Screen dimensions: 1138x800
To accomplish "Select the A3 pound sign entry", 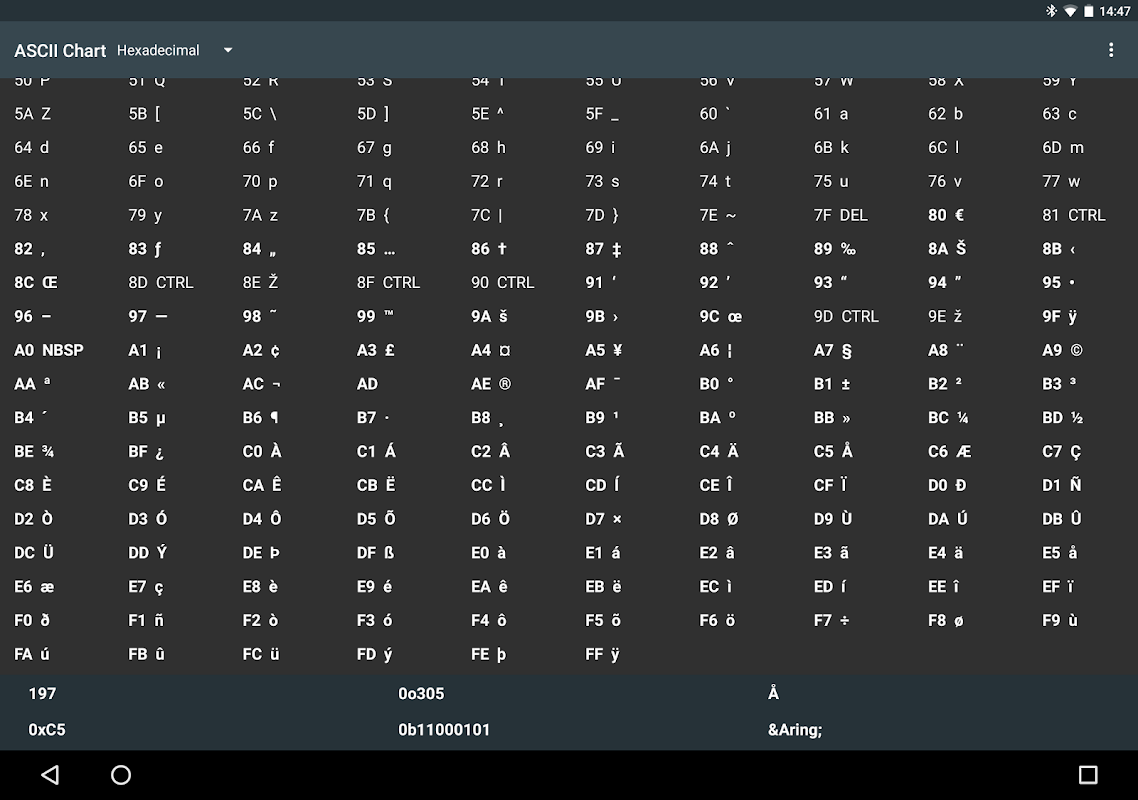I will [x=376, y=350].
